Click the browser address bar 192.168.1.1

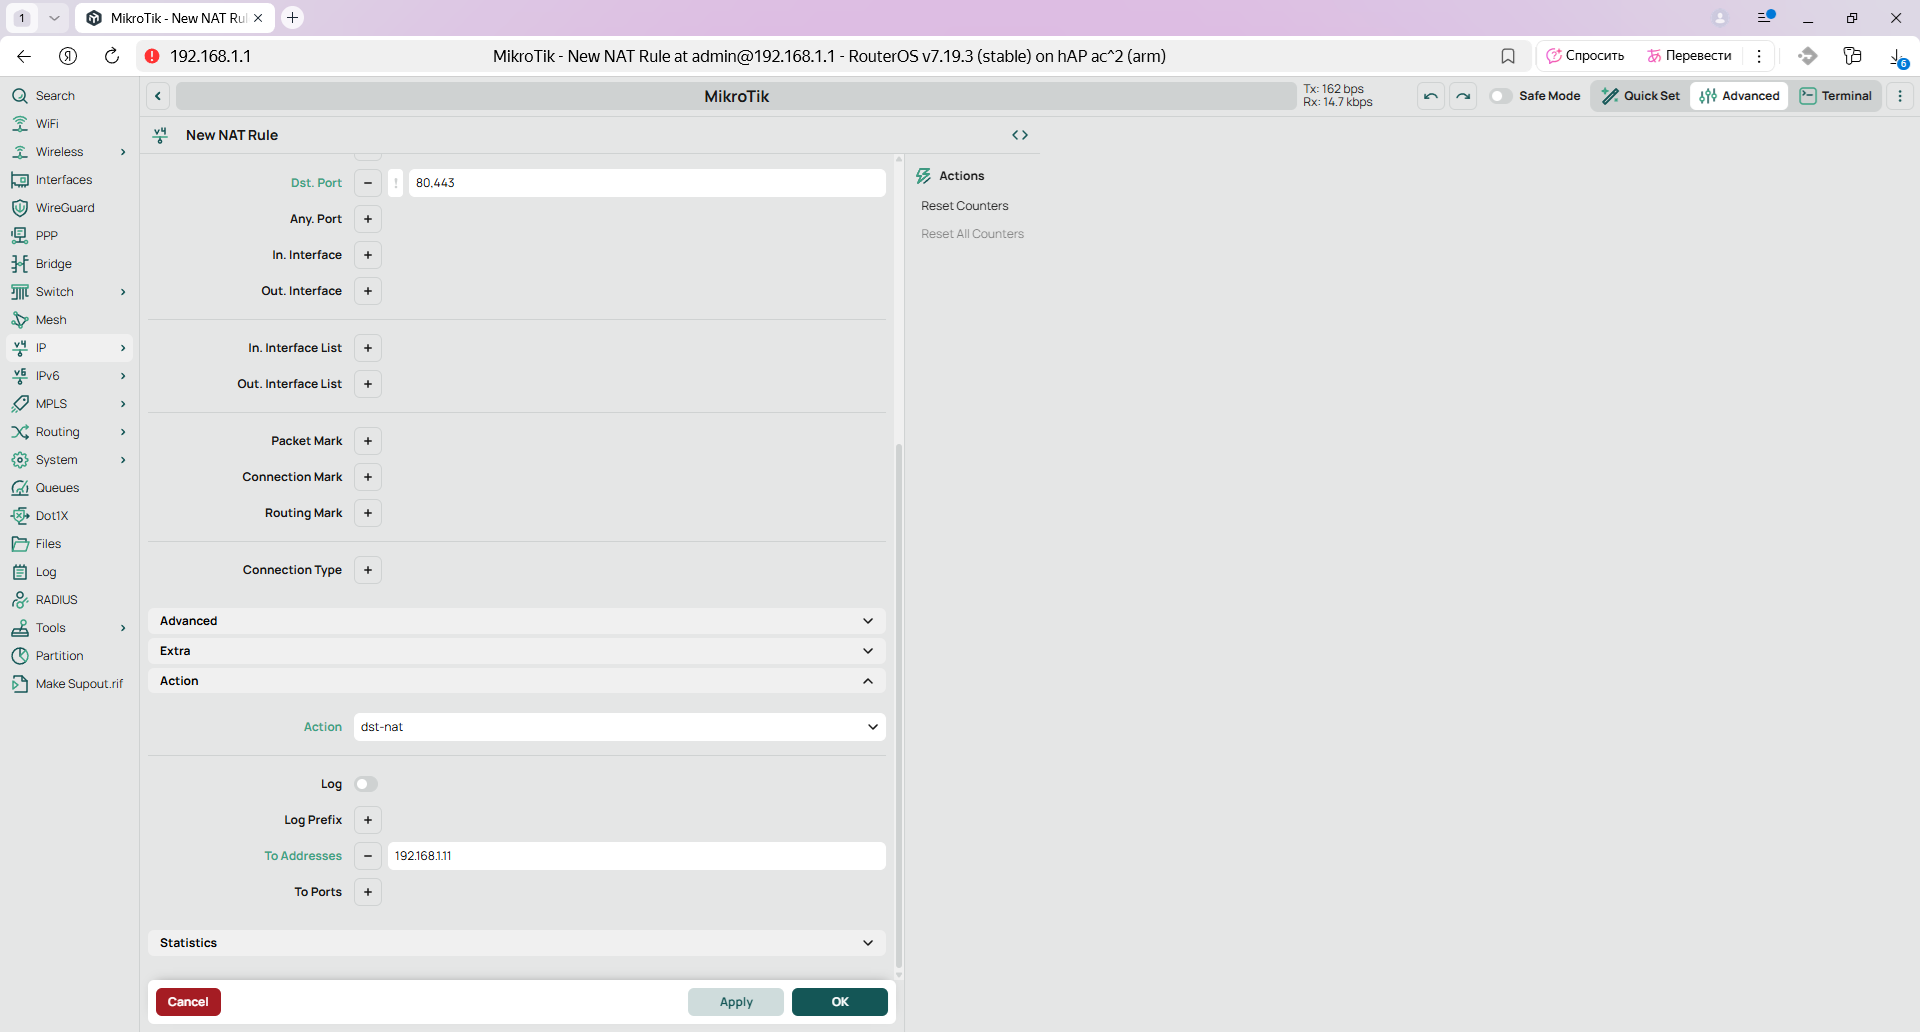(x=211, y=56)
